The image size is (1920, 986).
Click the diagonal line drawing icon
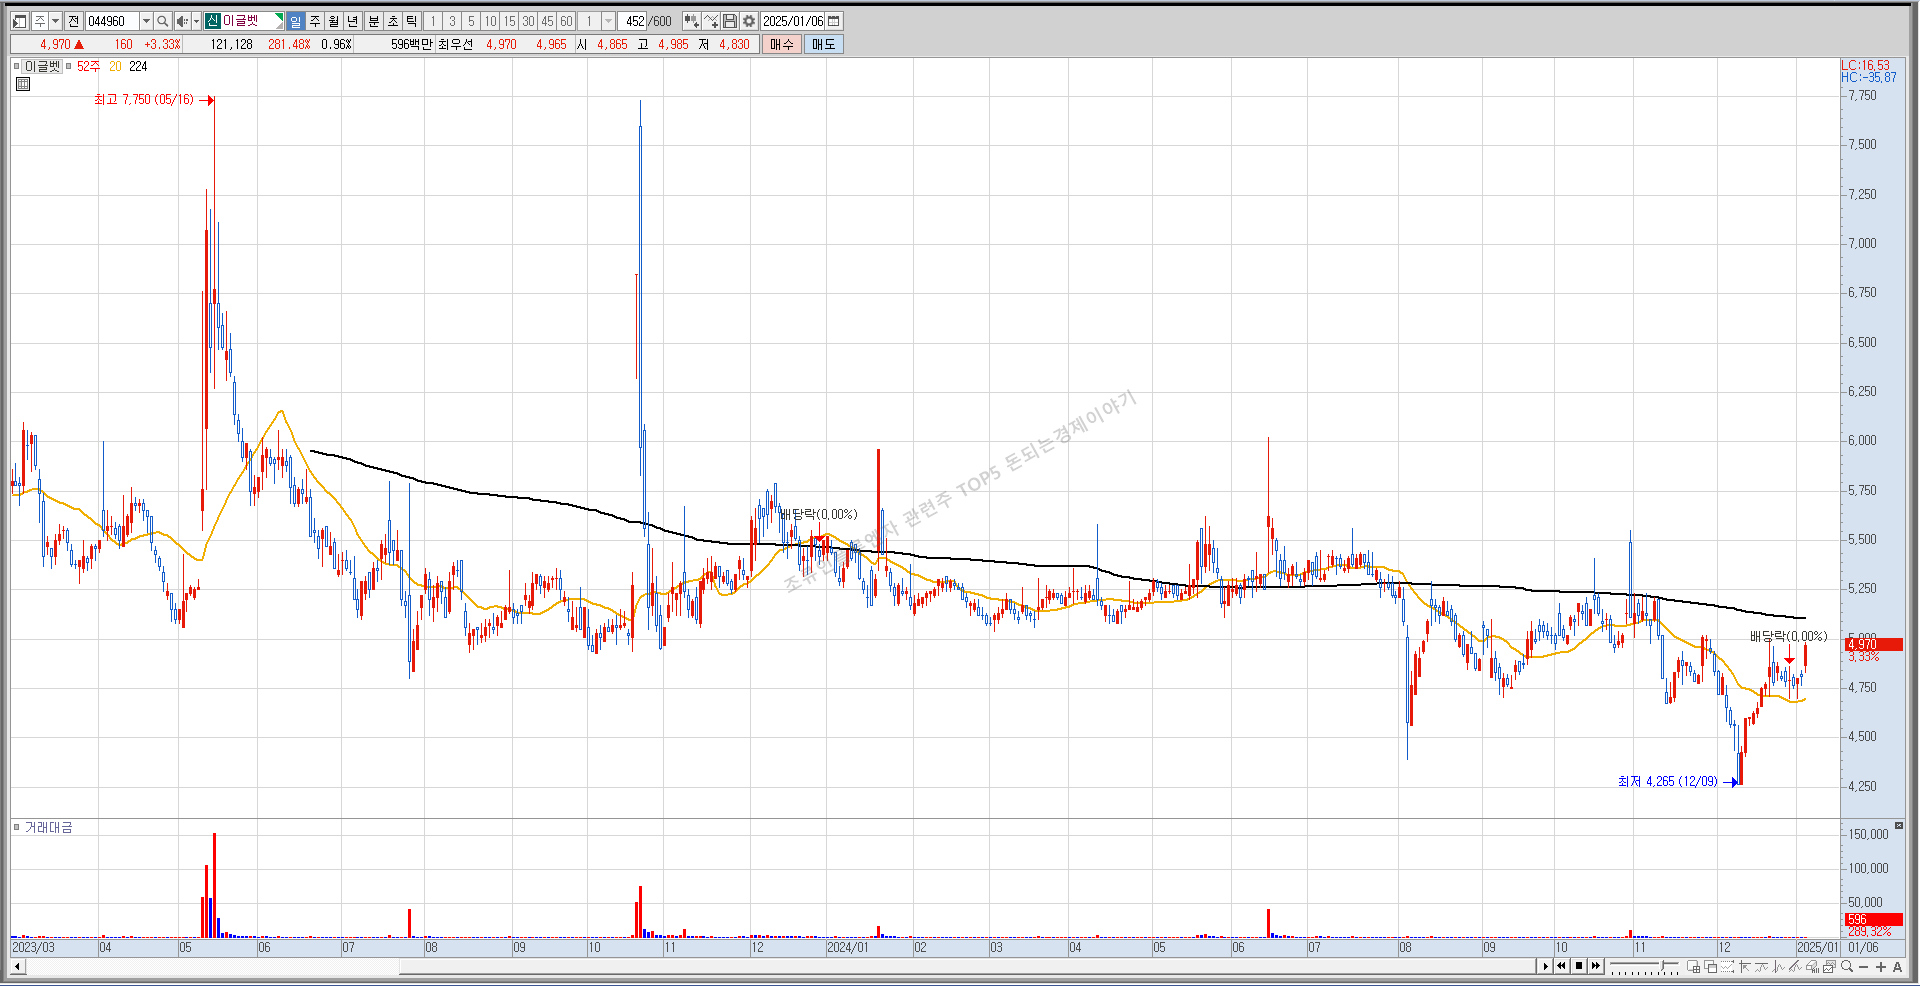coord(1795,967)
